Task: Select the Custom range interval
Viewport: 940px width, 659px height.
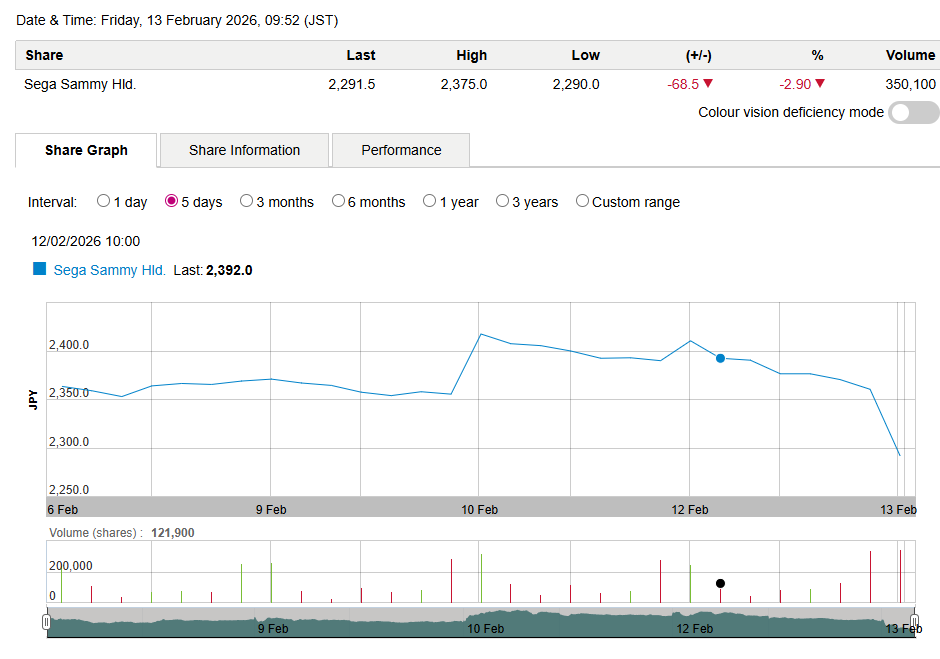Action: pyautogui.click(x=582, y=201)
